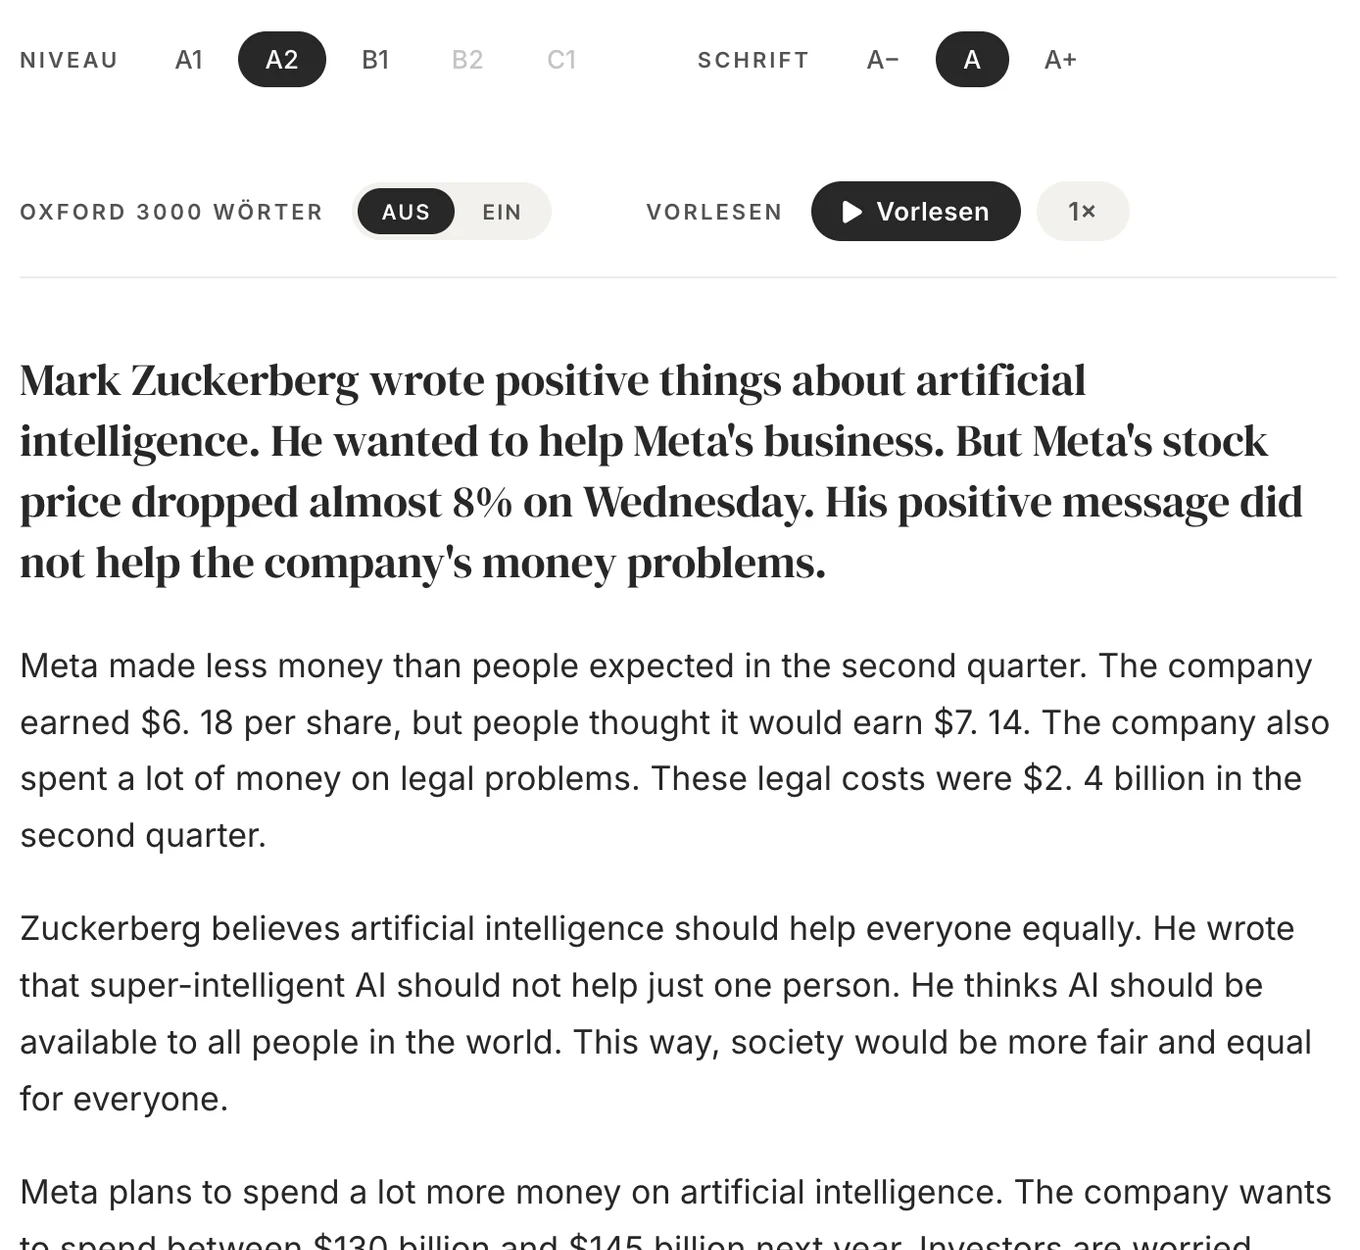Viewport: 1360px width, 1250px height.
Task: Click the OXFORD 3000 WÖRTER label
Action: (x=172, y=212)
